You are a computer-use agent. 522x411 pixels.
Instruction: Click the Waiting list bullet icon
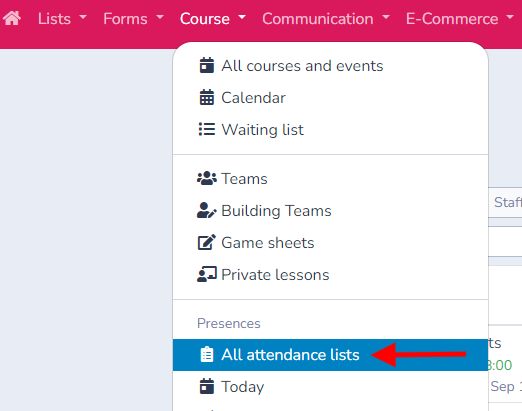(x=207, y=129)
